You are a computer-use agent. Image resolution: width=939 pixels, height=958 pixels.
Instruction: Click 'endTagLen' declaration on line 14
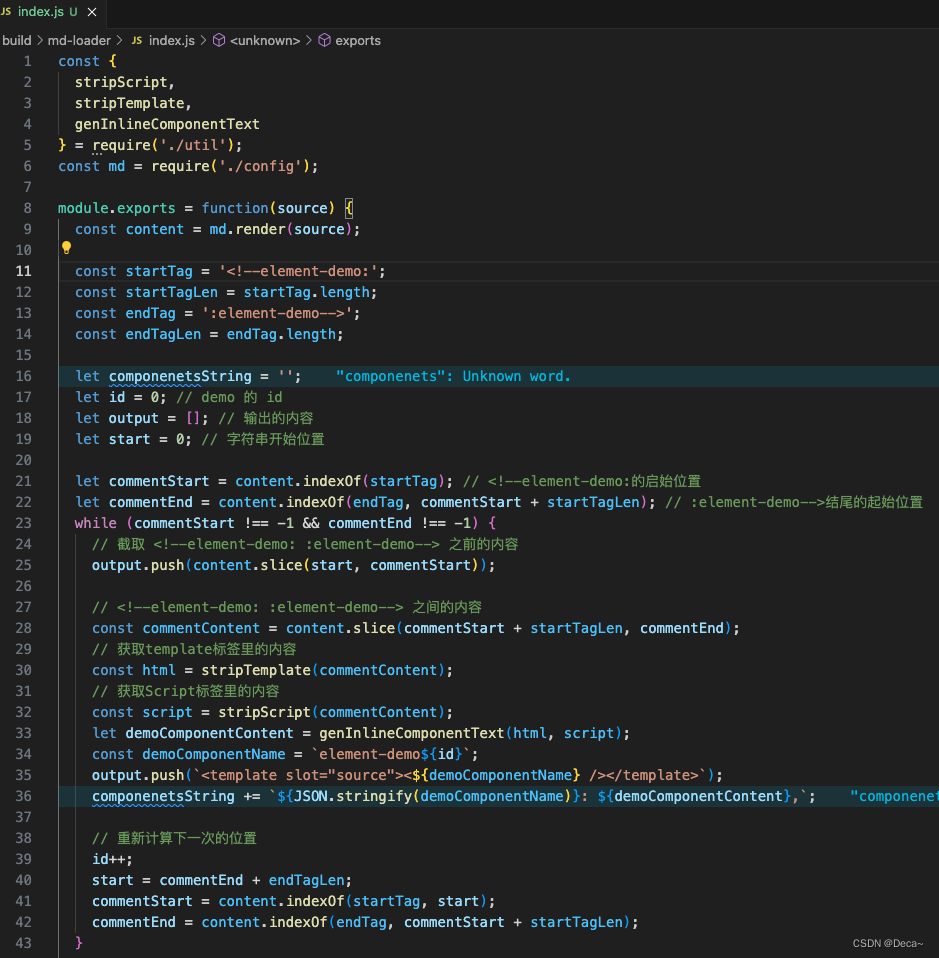click(163, 334)
